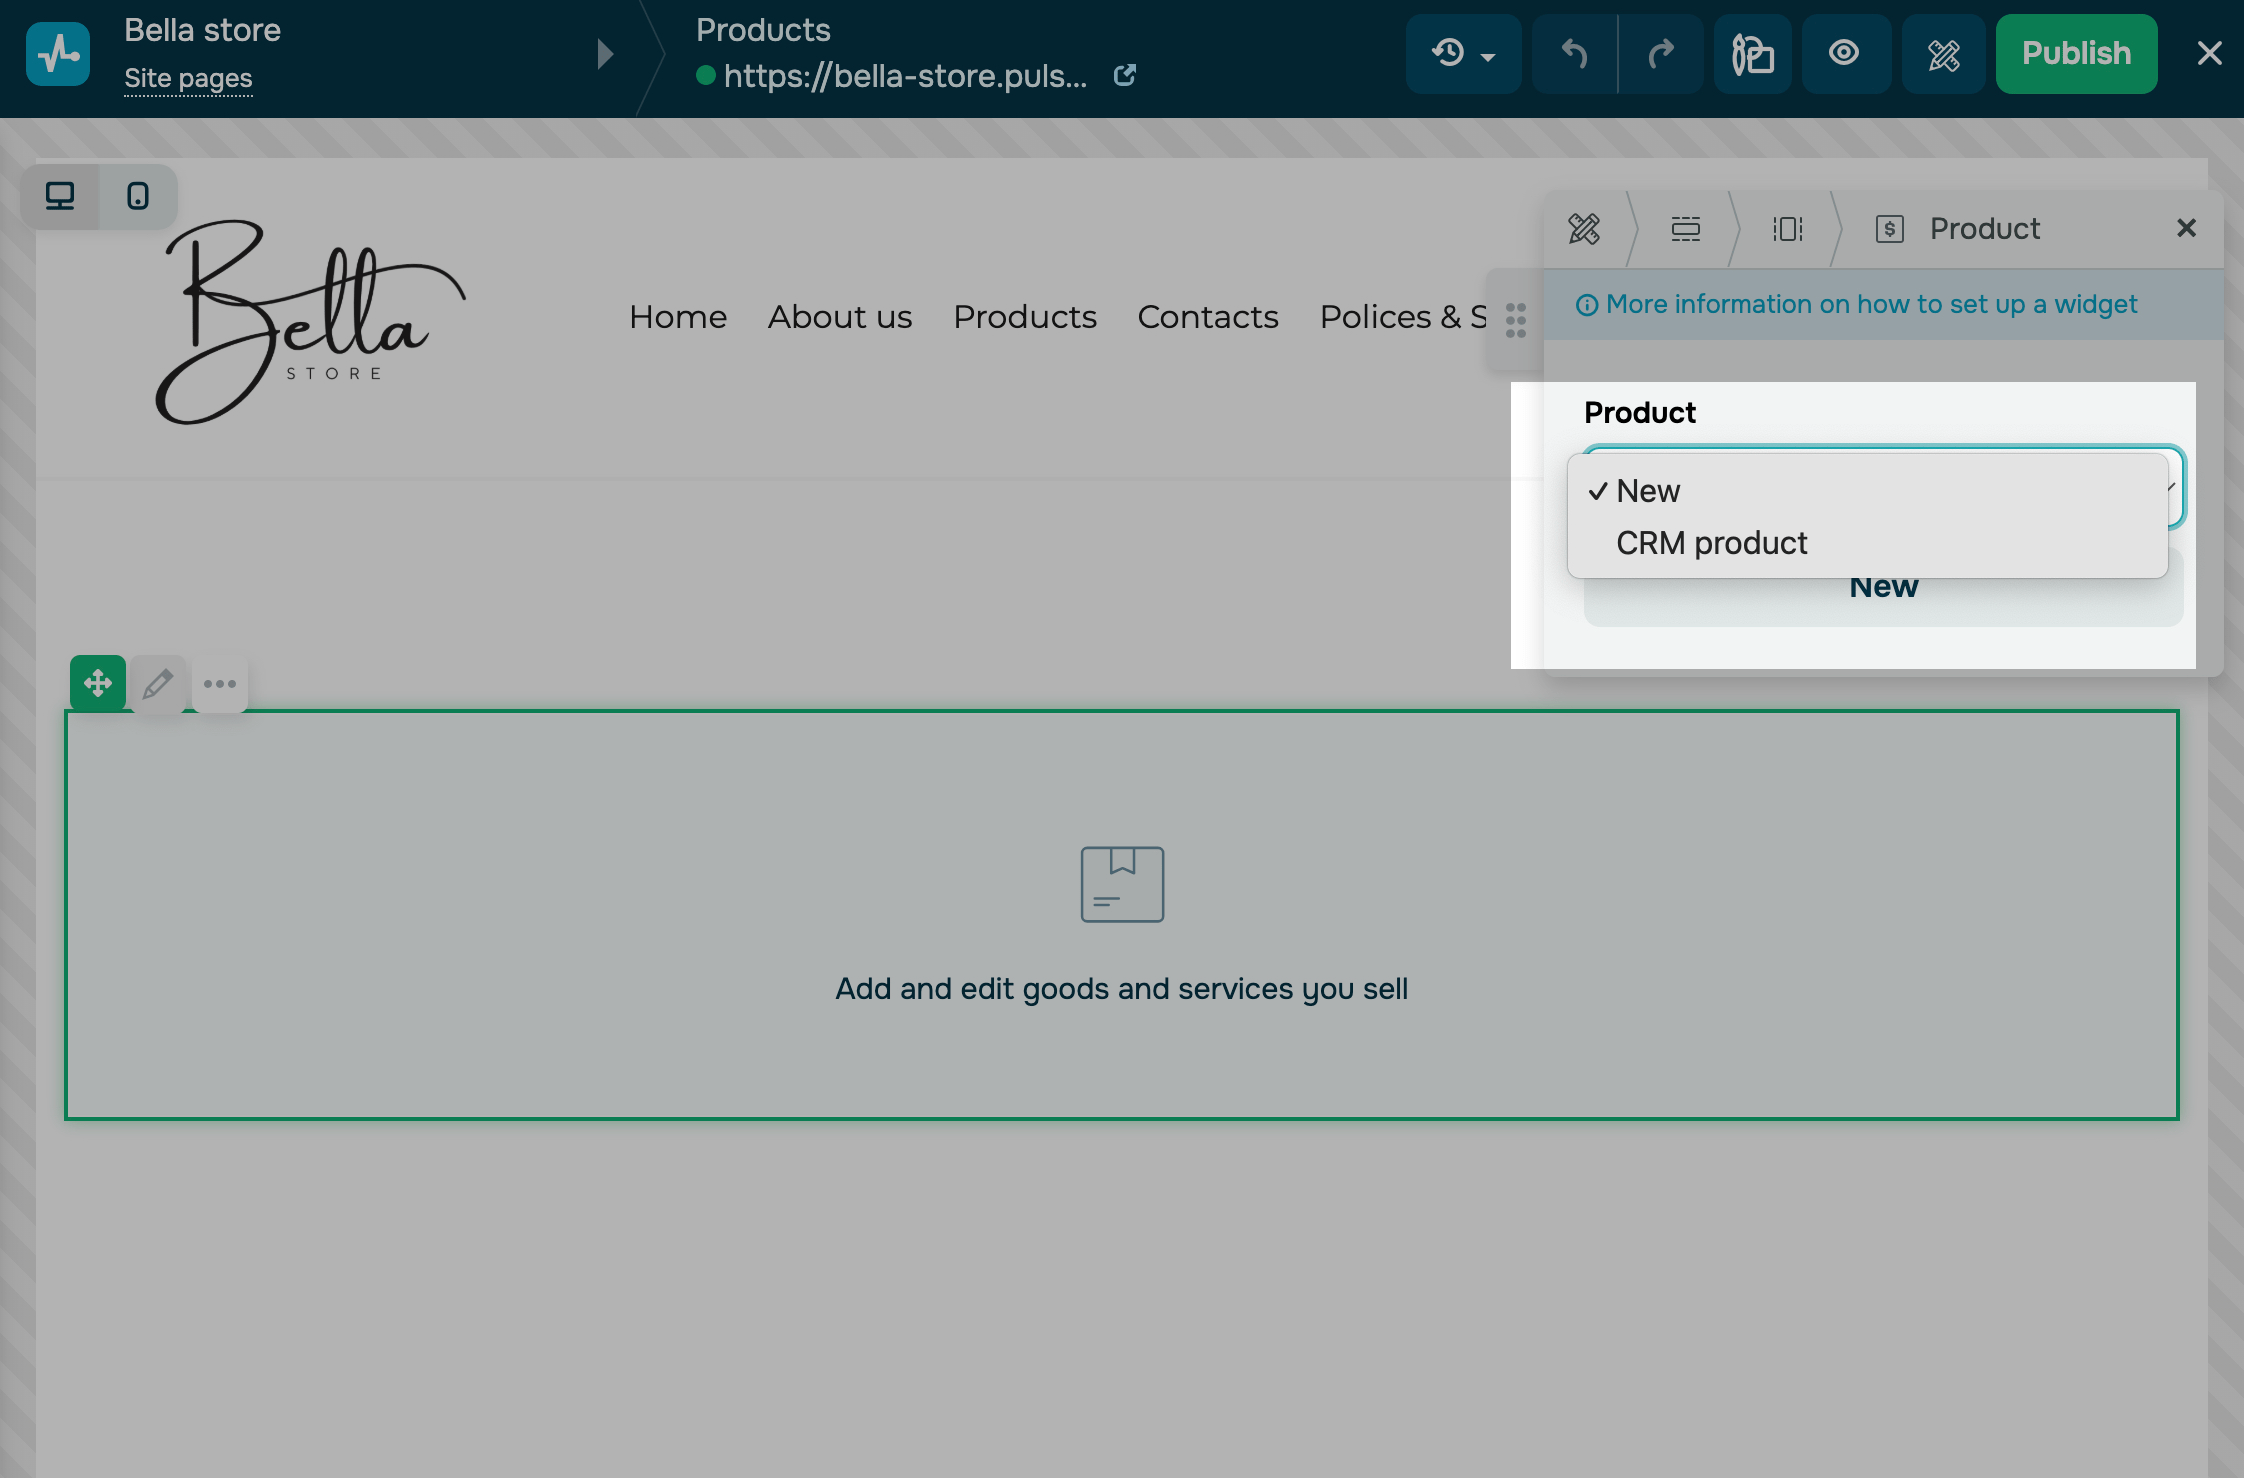Open the preview eye icon
The height and width of the screenshot is (1478, 2244).
[1844, 54]
